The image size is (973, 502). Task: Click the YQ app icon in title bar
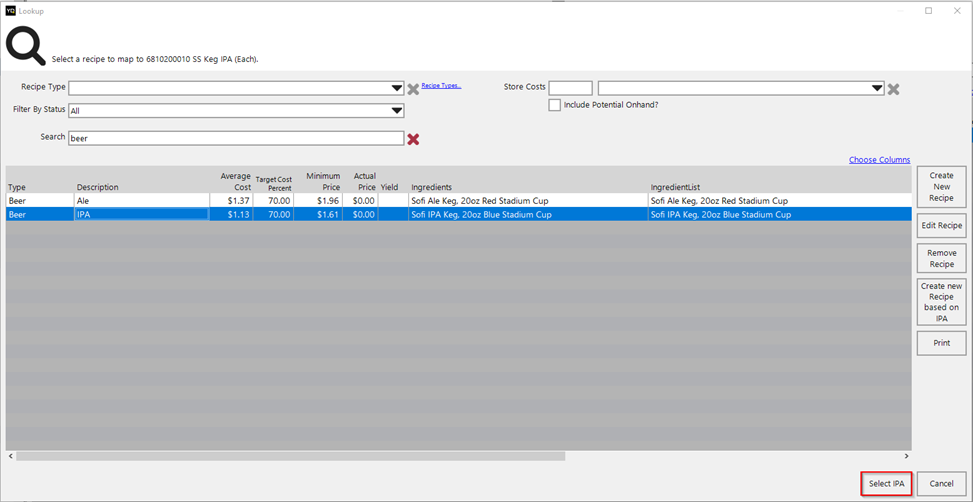(10, 11)
